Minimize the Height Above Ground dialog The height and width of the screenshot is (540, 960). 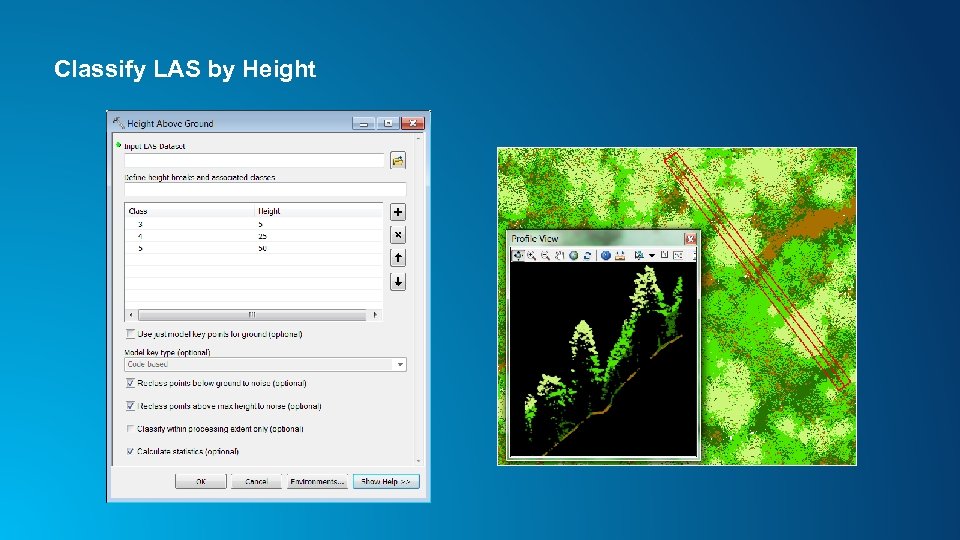pos(363,123)
